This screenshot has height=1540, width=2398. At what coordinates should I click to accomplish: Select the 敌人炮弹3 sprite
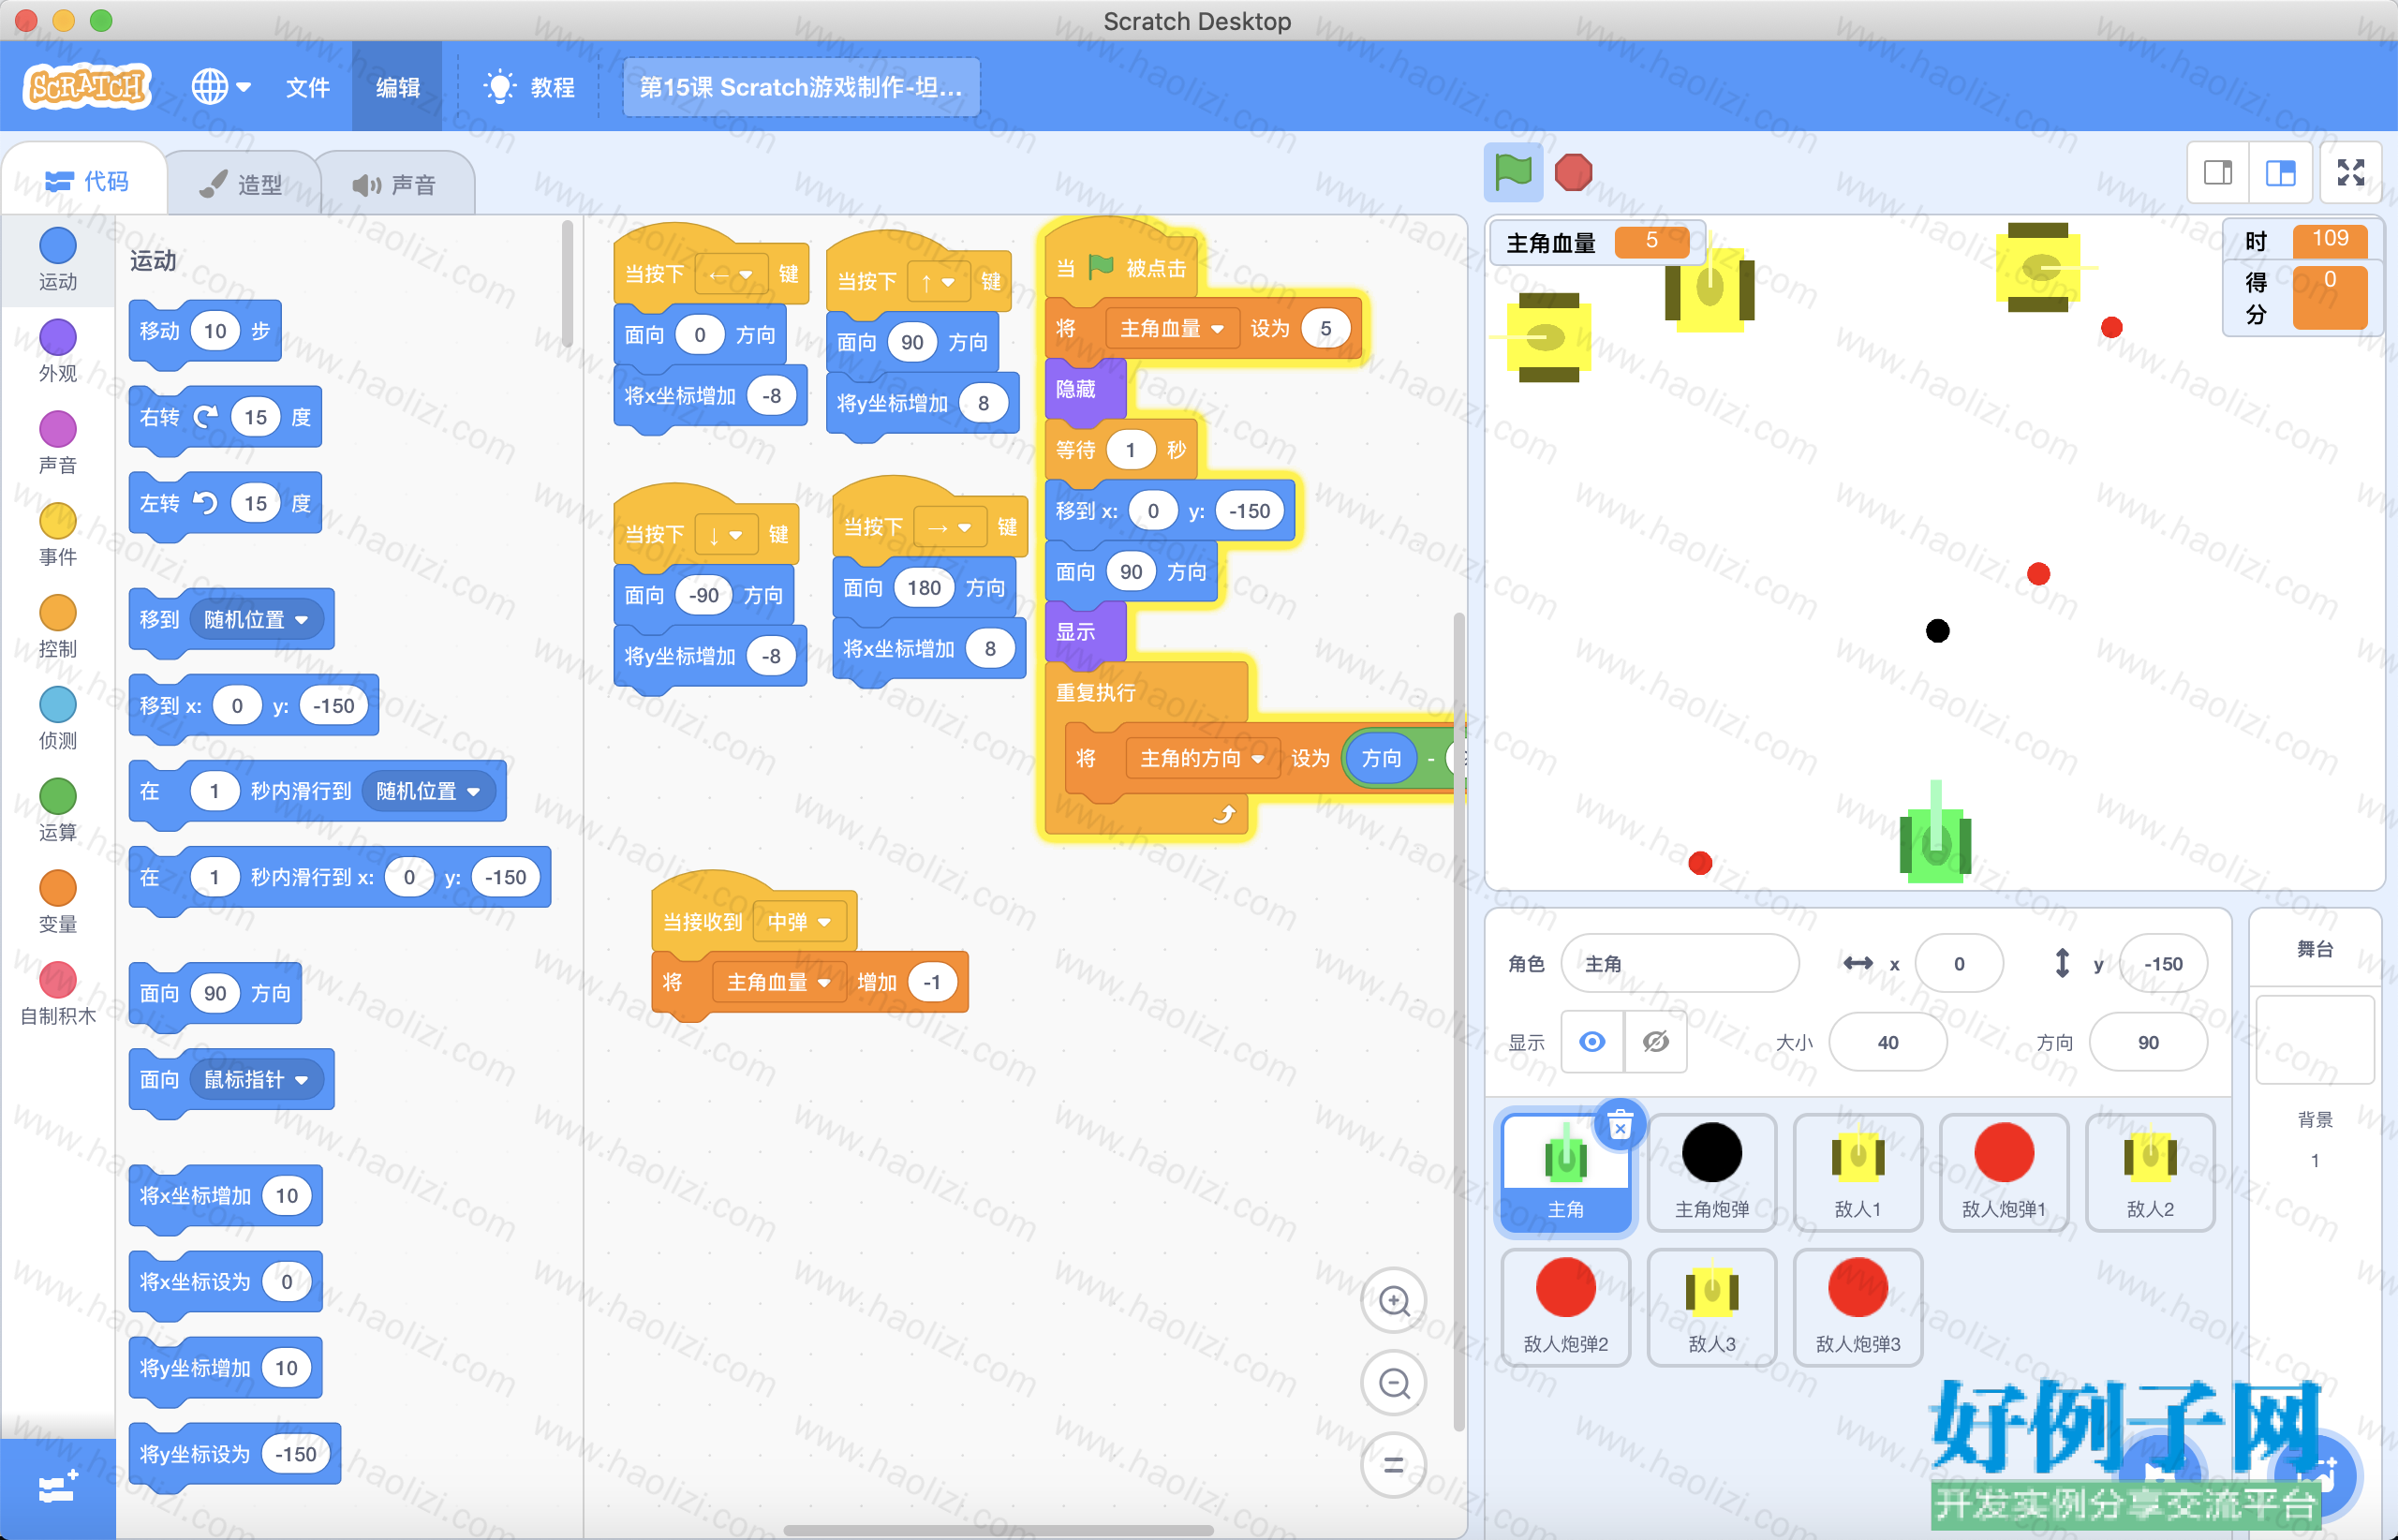click(1858, 1306)
